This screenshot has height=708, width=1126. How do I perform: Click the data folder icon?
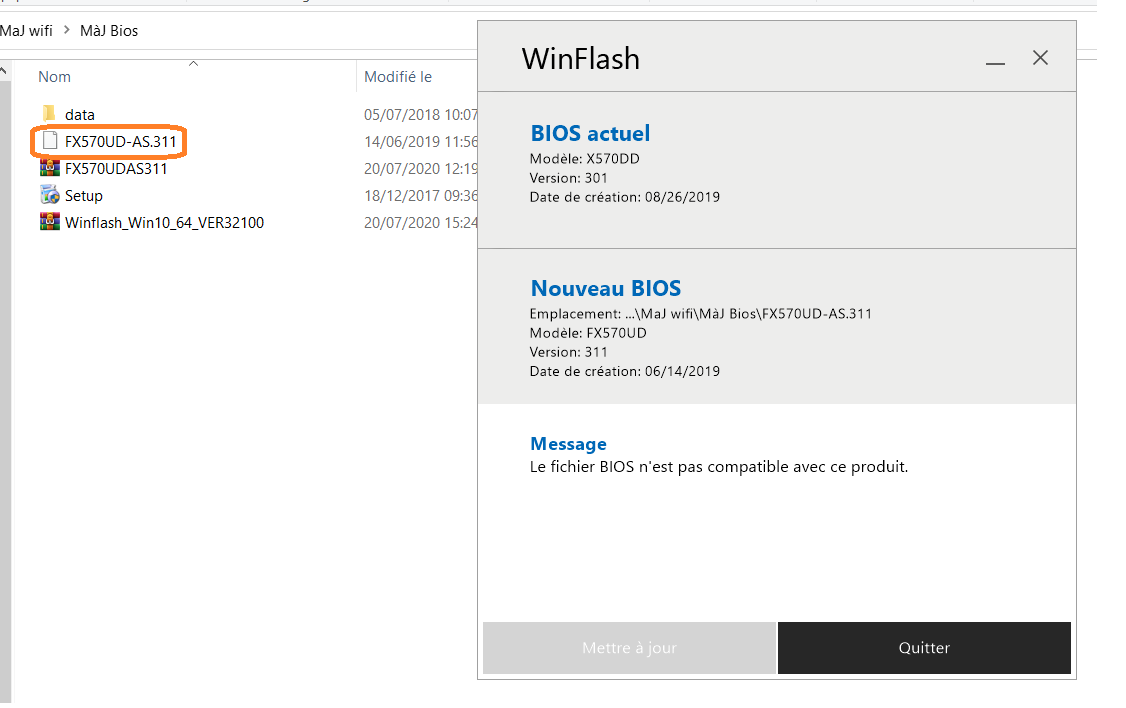[50, 114]
